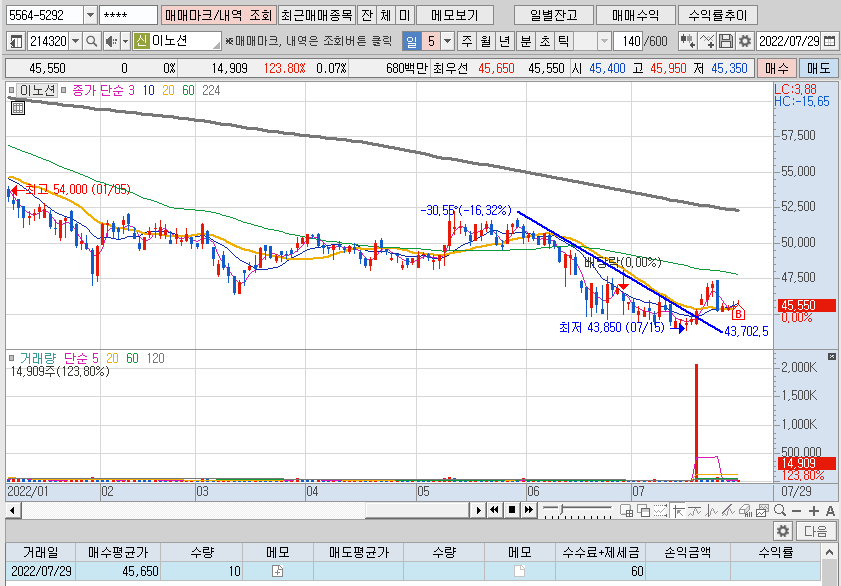Open the calendar picker beside 2022/07/29
This screenshot has height=586, width=841.
829,41
